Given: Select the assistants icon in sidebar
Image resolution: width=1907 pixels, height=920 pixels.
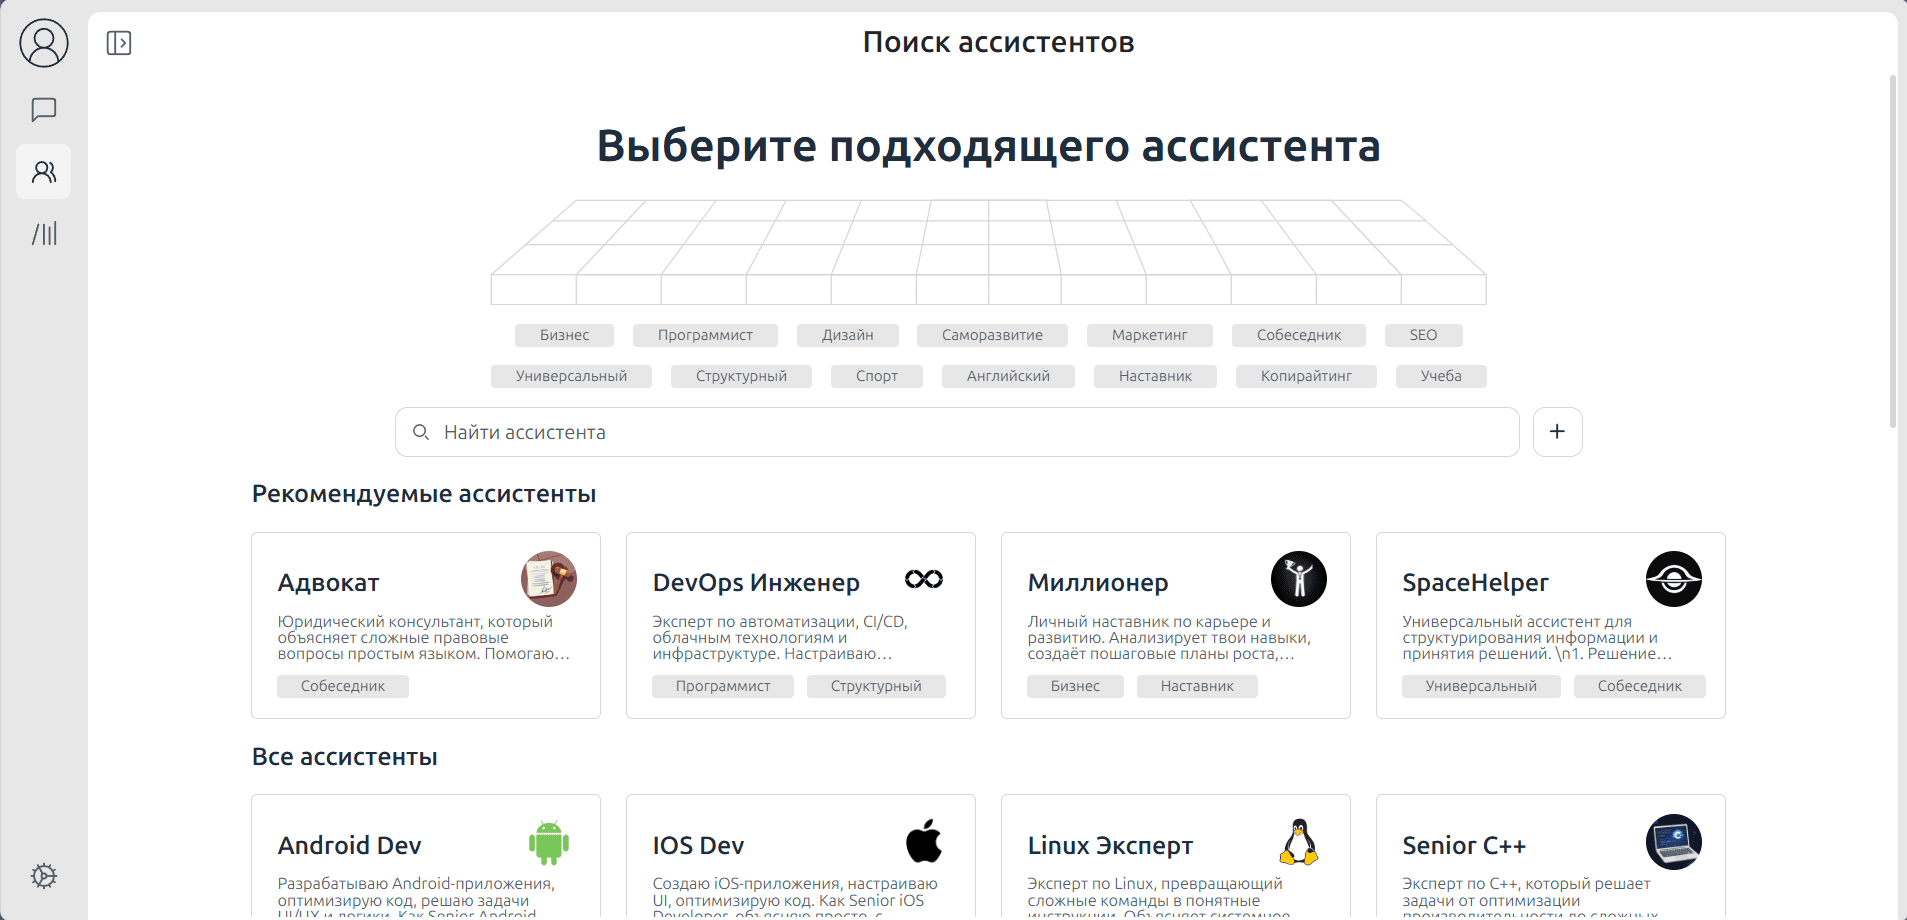Looking at the screenshot, I should click(x=44, y=172).
